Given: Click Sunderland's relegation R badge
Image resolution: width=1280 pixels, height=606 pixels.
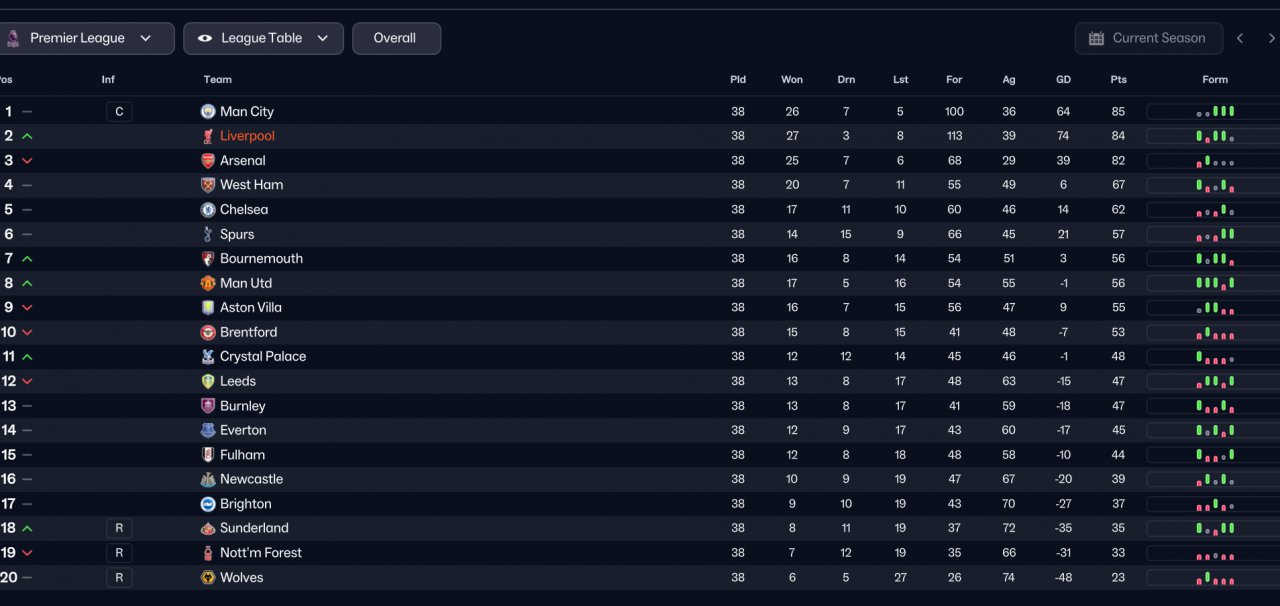Looking at the screenshot, I should (x=119, y=529).
